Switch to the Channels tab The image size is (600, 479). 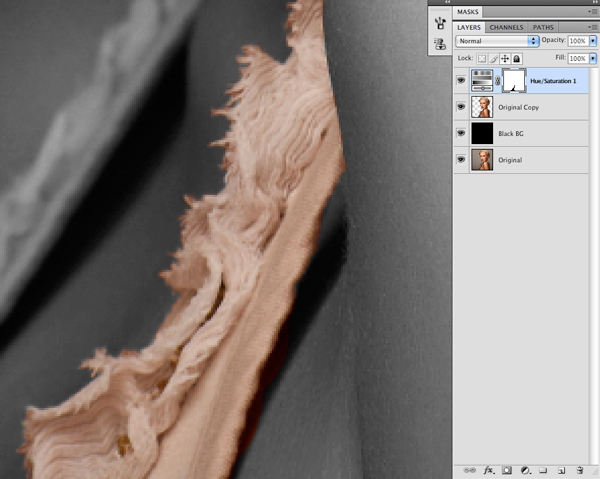click(506, 28)
